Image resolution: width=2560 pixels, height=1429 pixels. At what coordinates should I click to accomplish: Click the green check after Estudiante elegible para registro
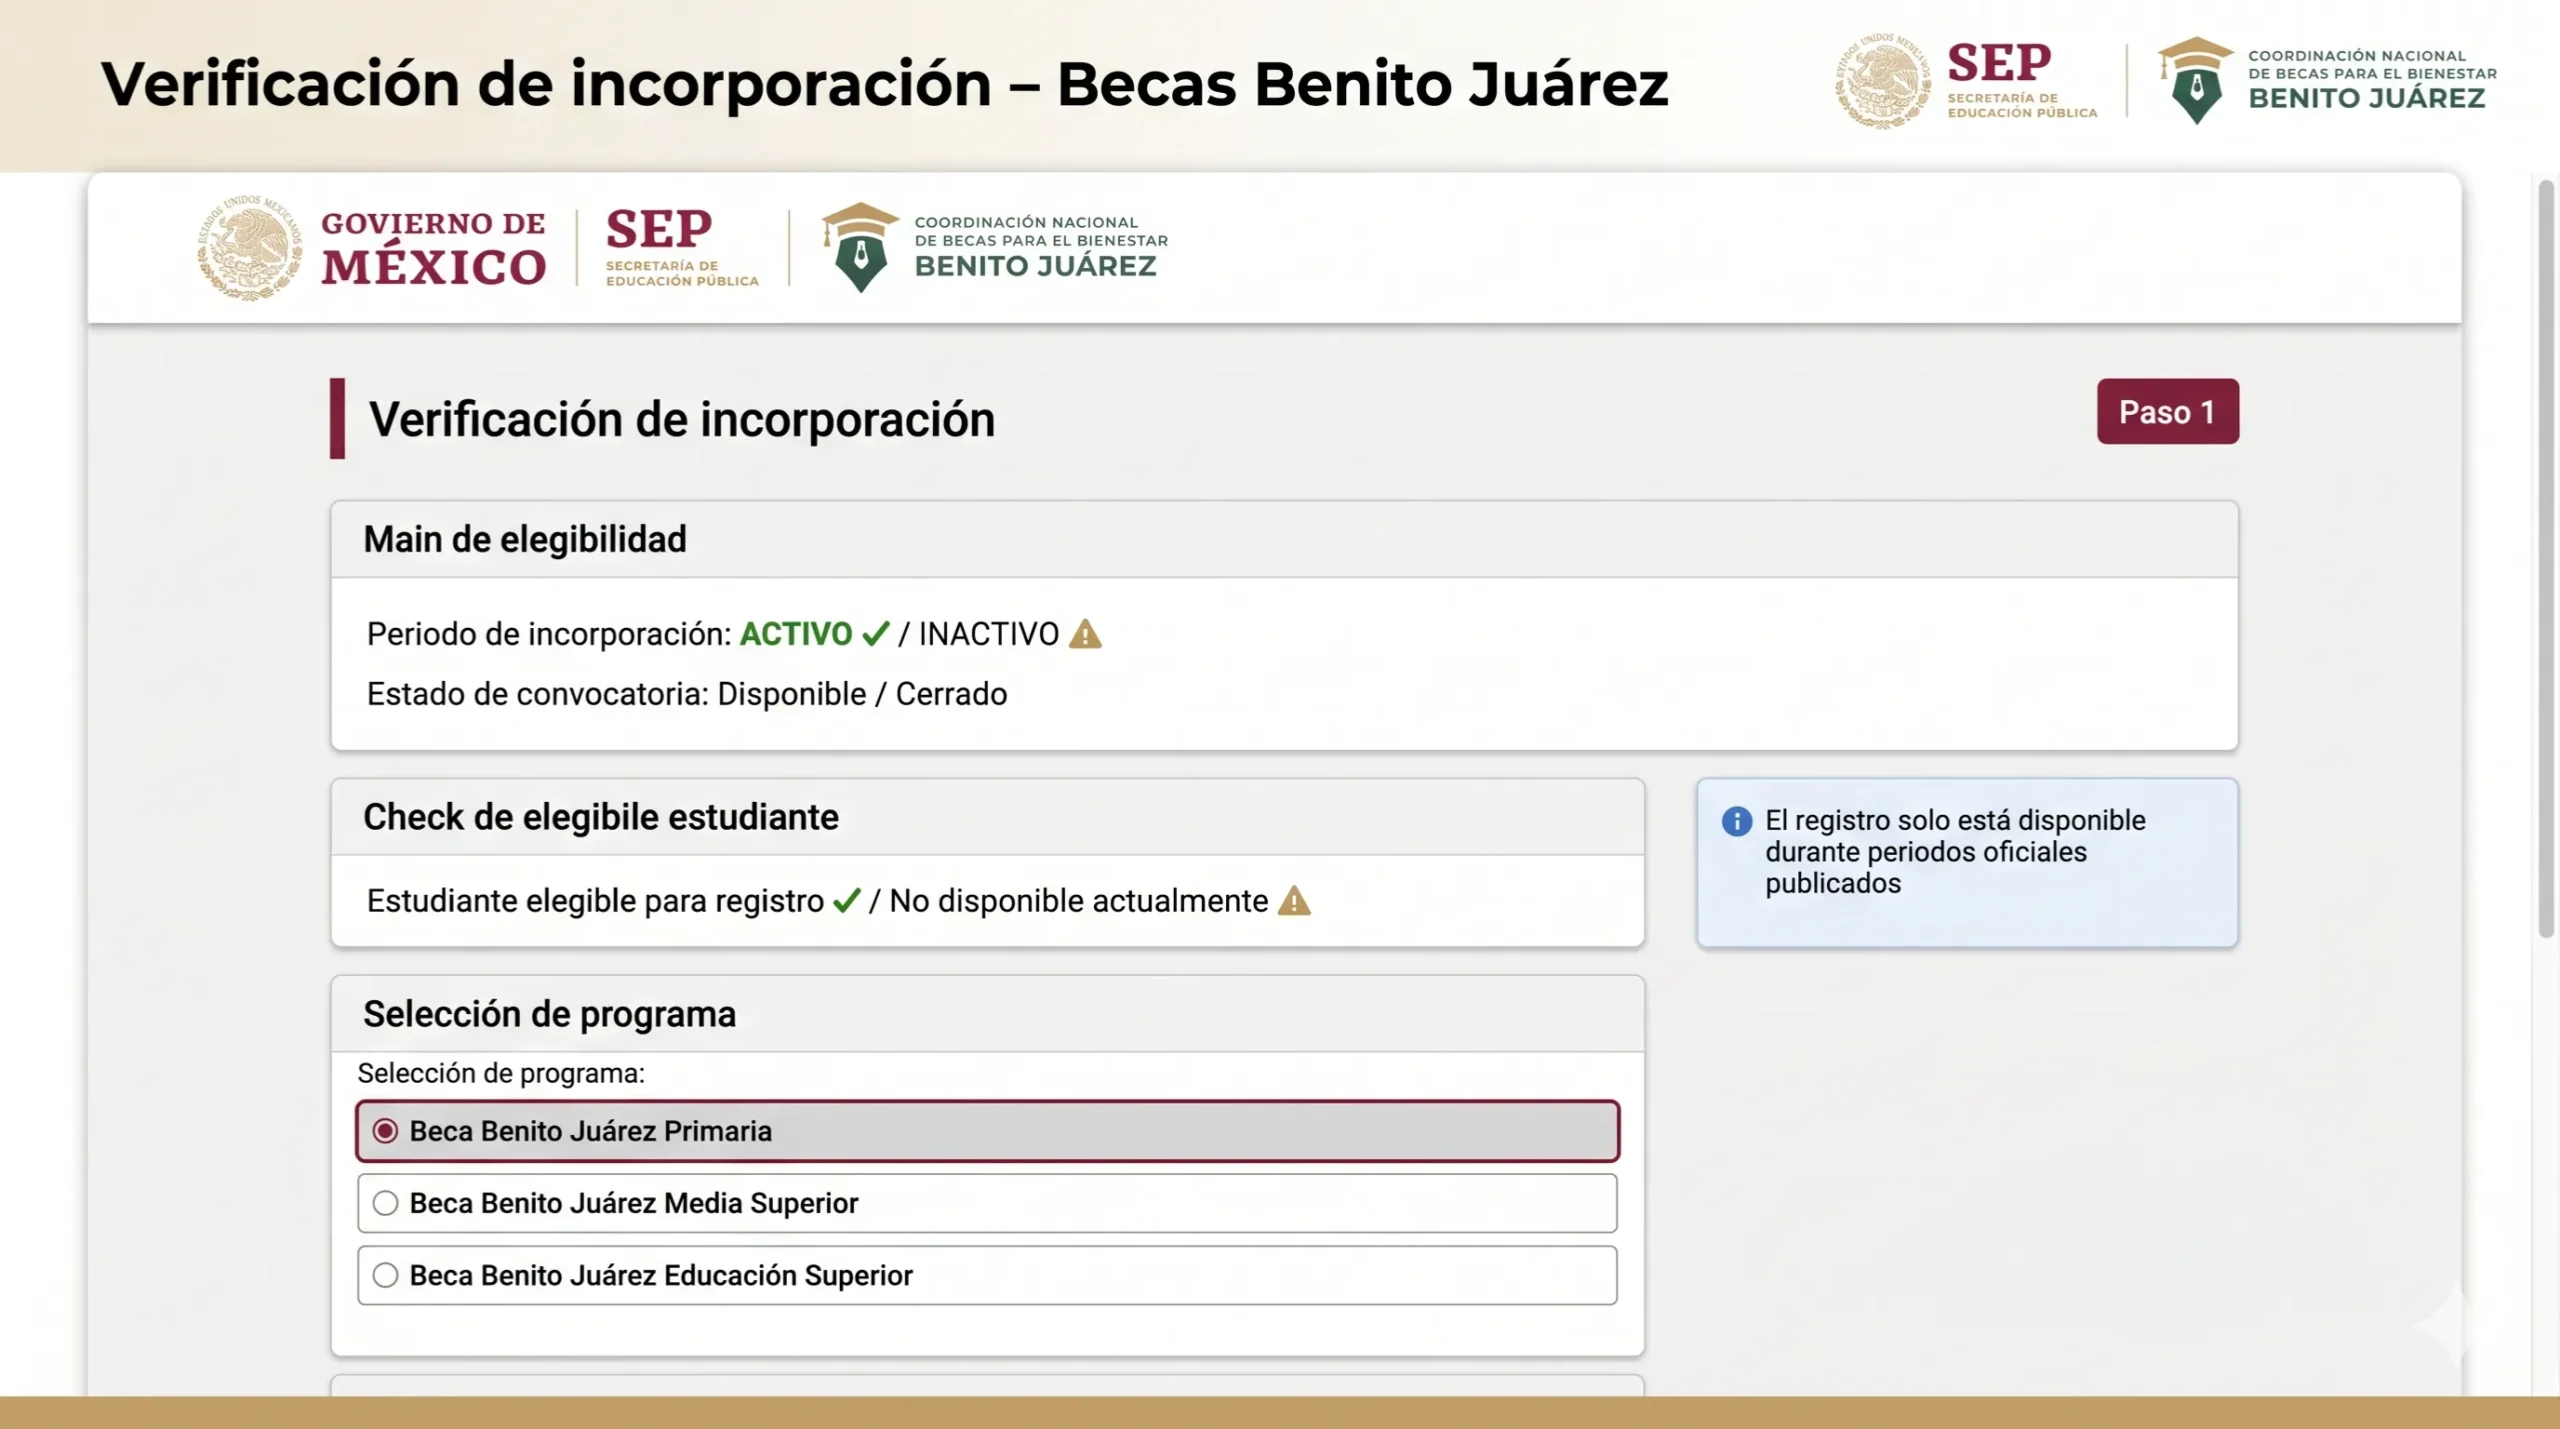(x=846, y=901)
